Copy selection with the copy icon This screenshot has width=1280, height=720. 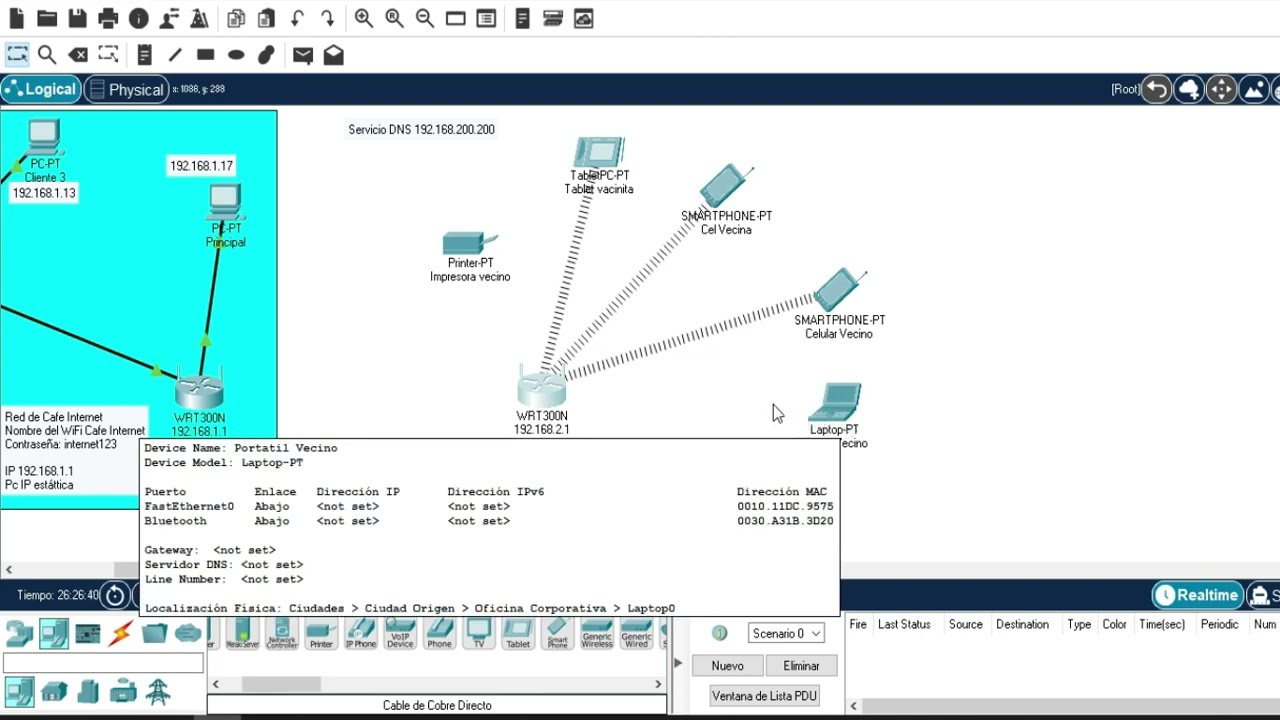(236, 18)
